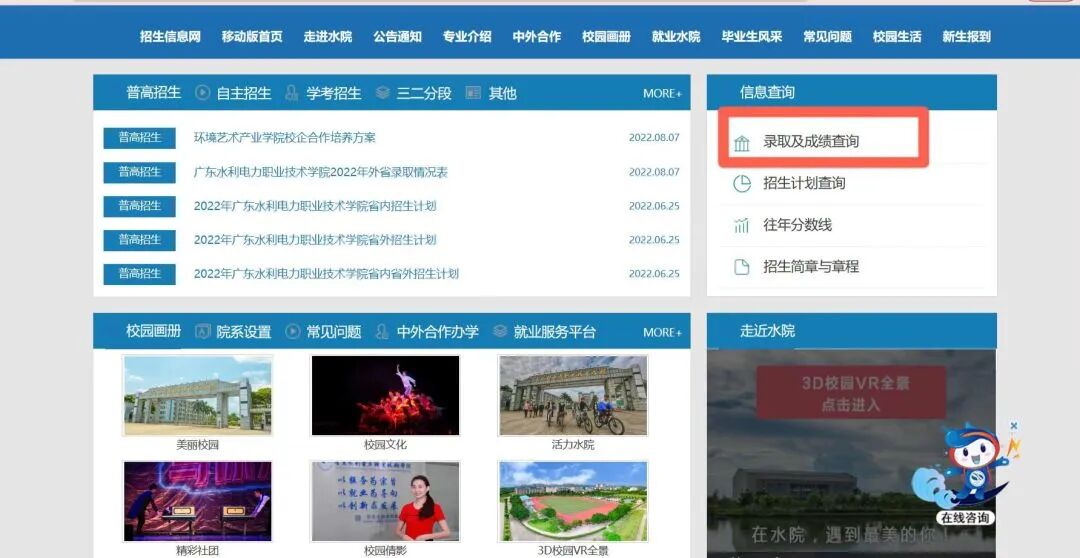
Task: Open the 校园文化 thumbnail
Action: click(x=385, y=395)
